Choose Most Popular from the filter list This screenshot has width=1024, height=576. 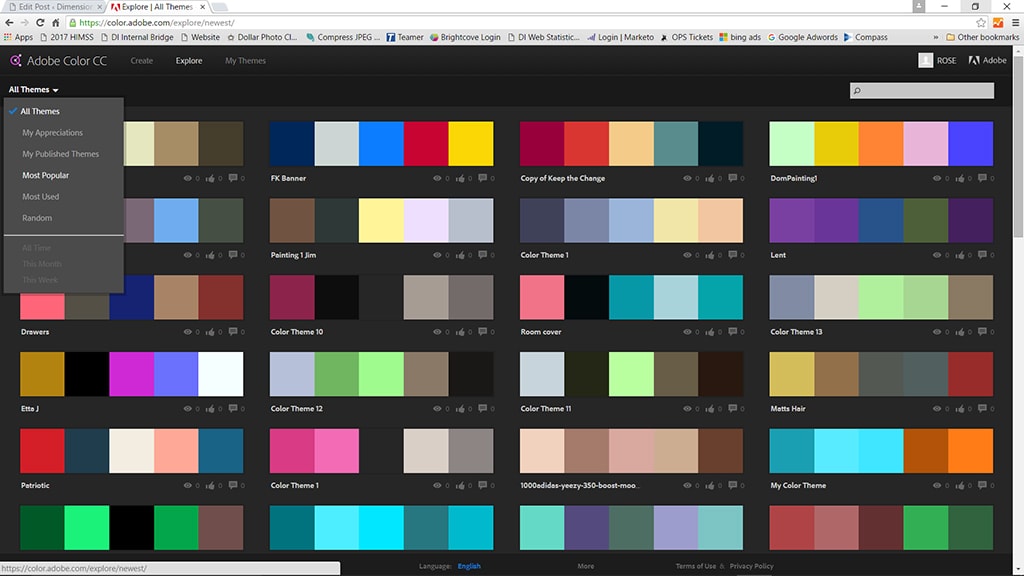(46, 176)
